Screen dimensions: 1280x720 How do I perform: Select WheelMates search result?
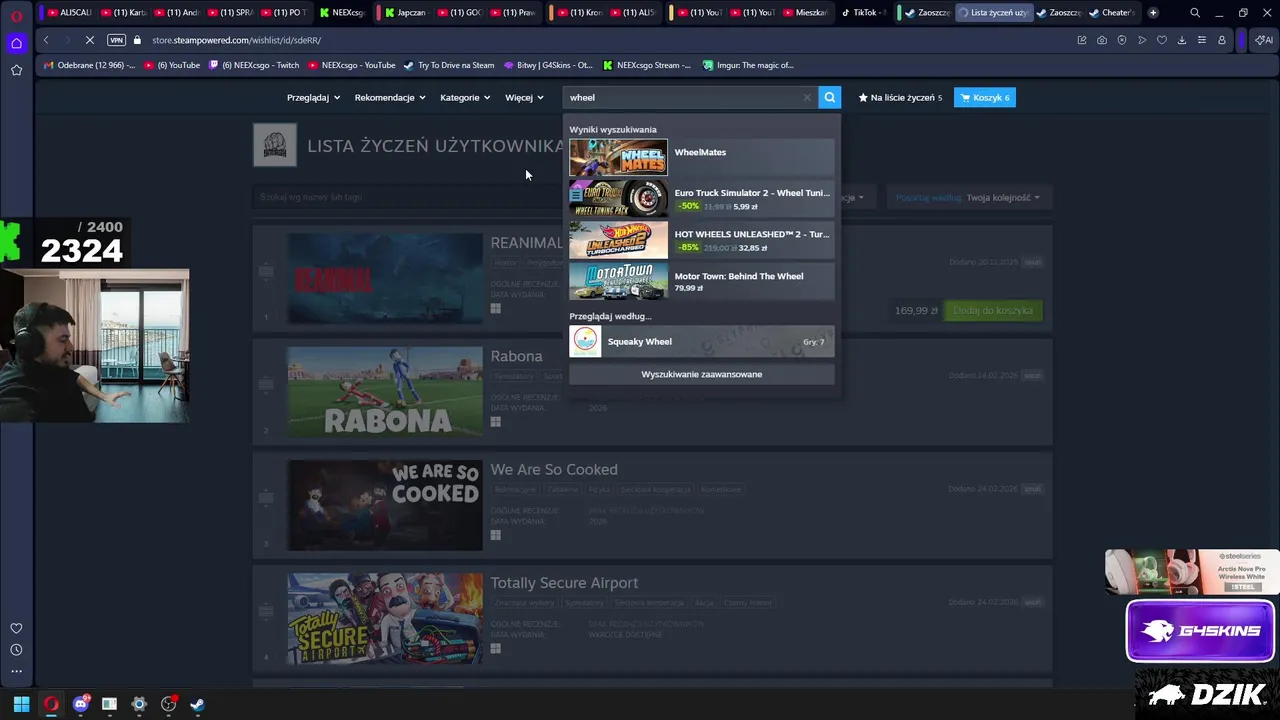[701, 157]
